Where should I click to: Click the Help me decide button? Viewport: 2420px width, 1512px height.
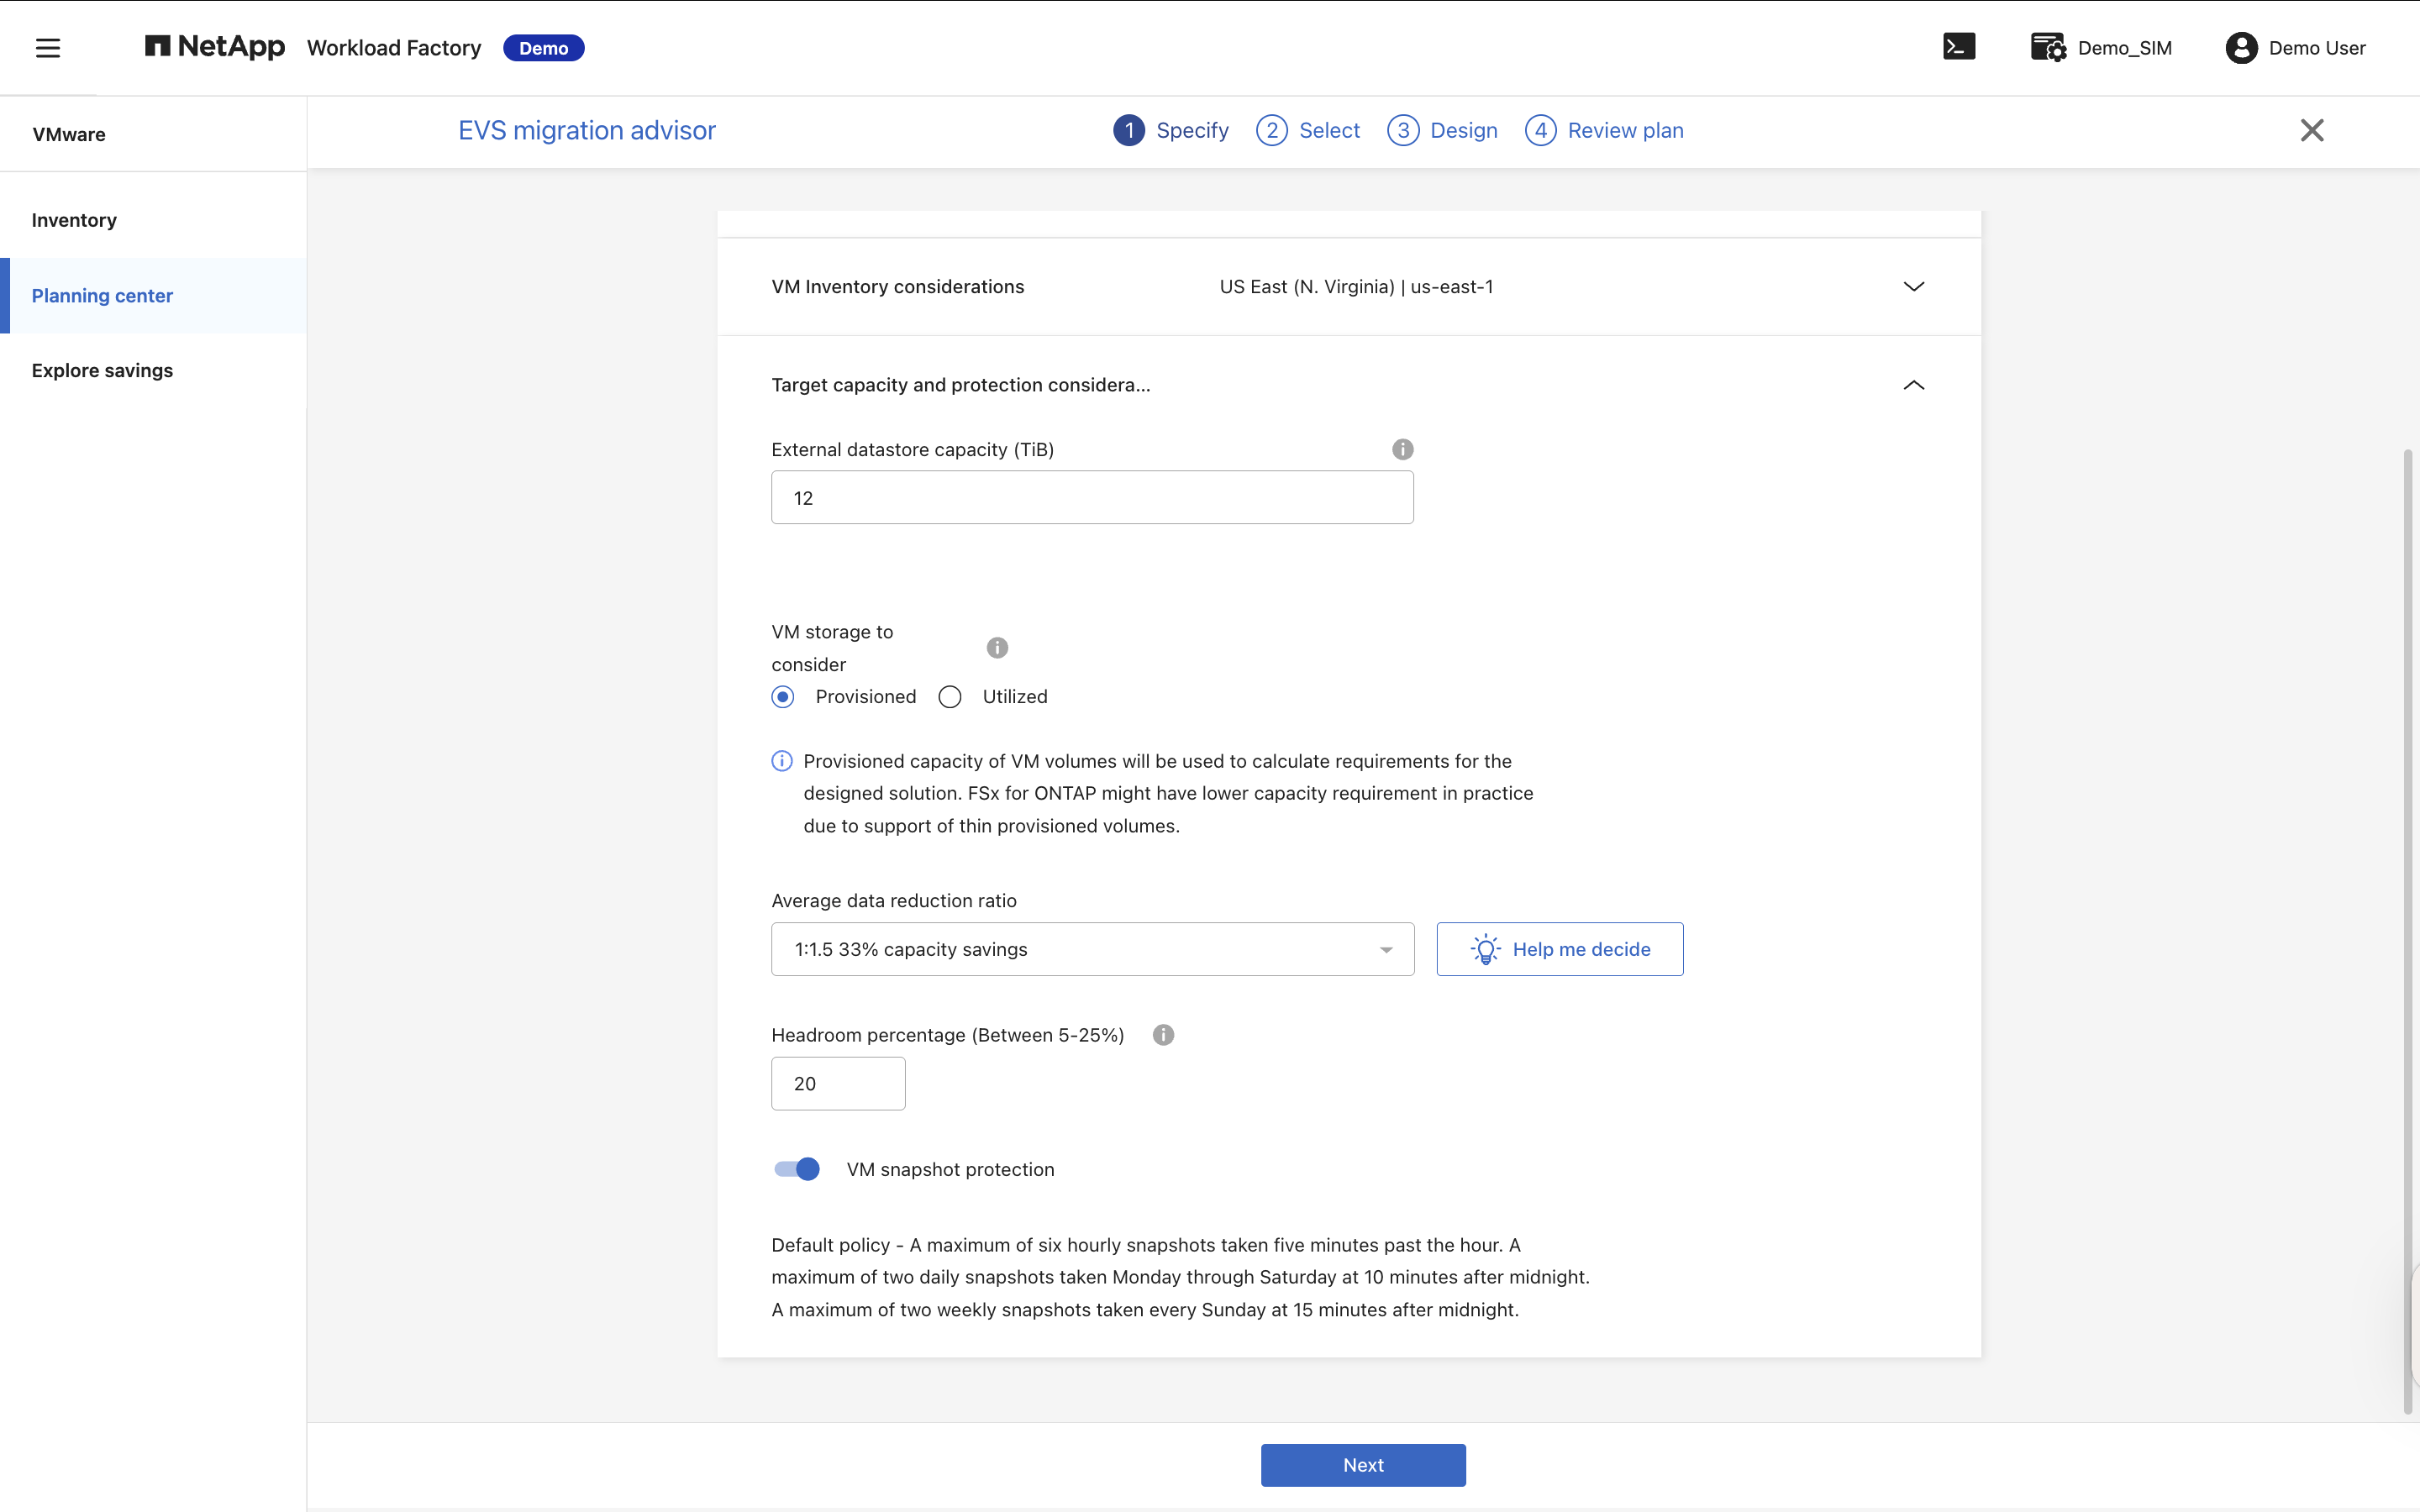(1559, 949)
